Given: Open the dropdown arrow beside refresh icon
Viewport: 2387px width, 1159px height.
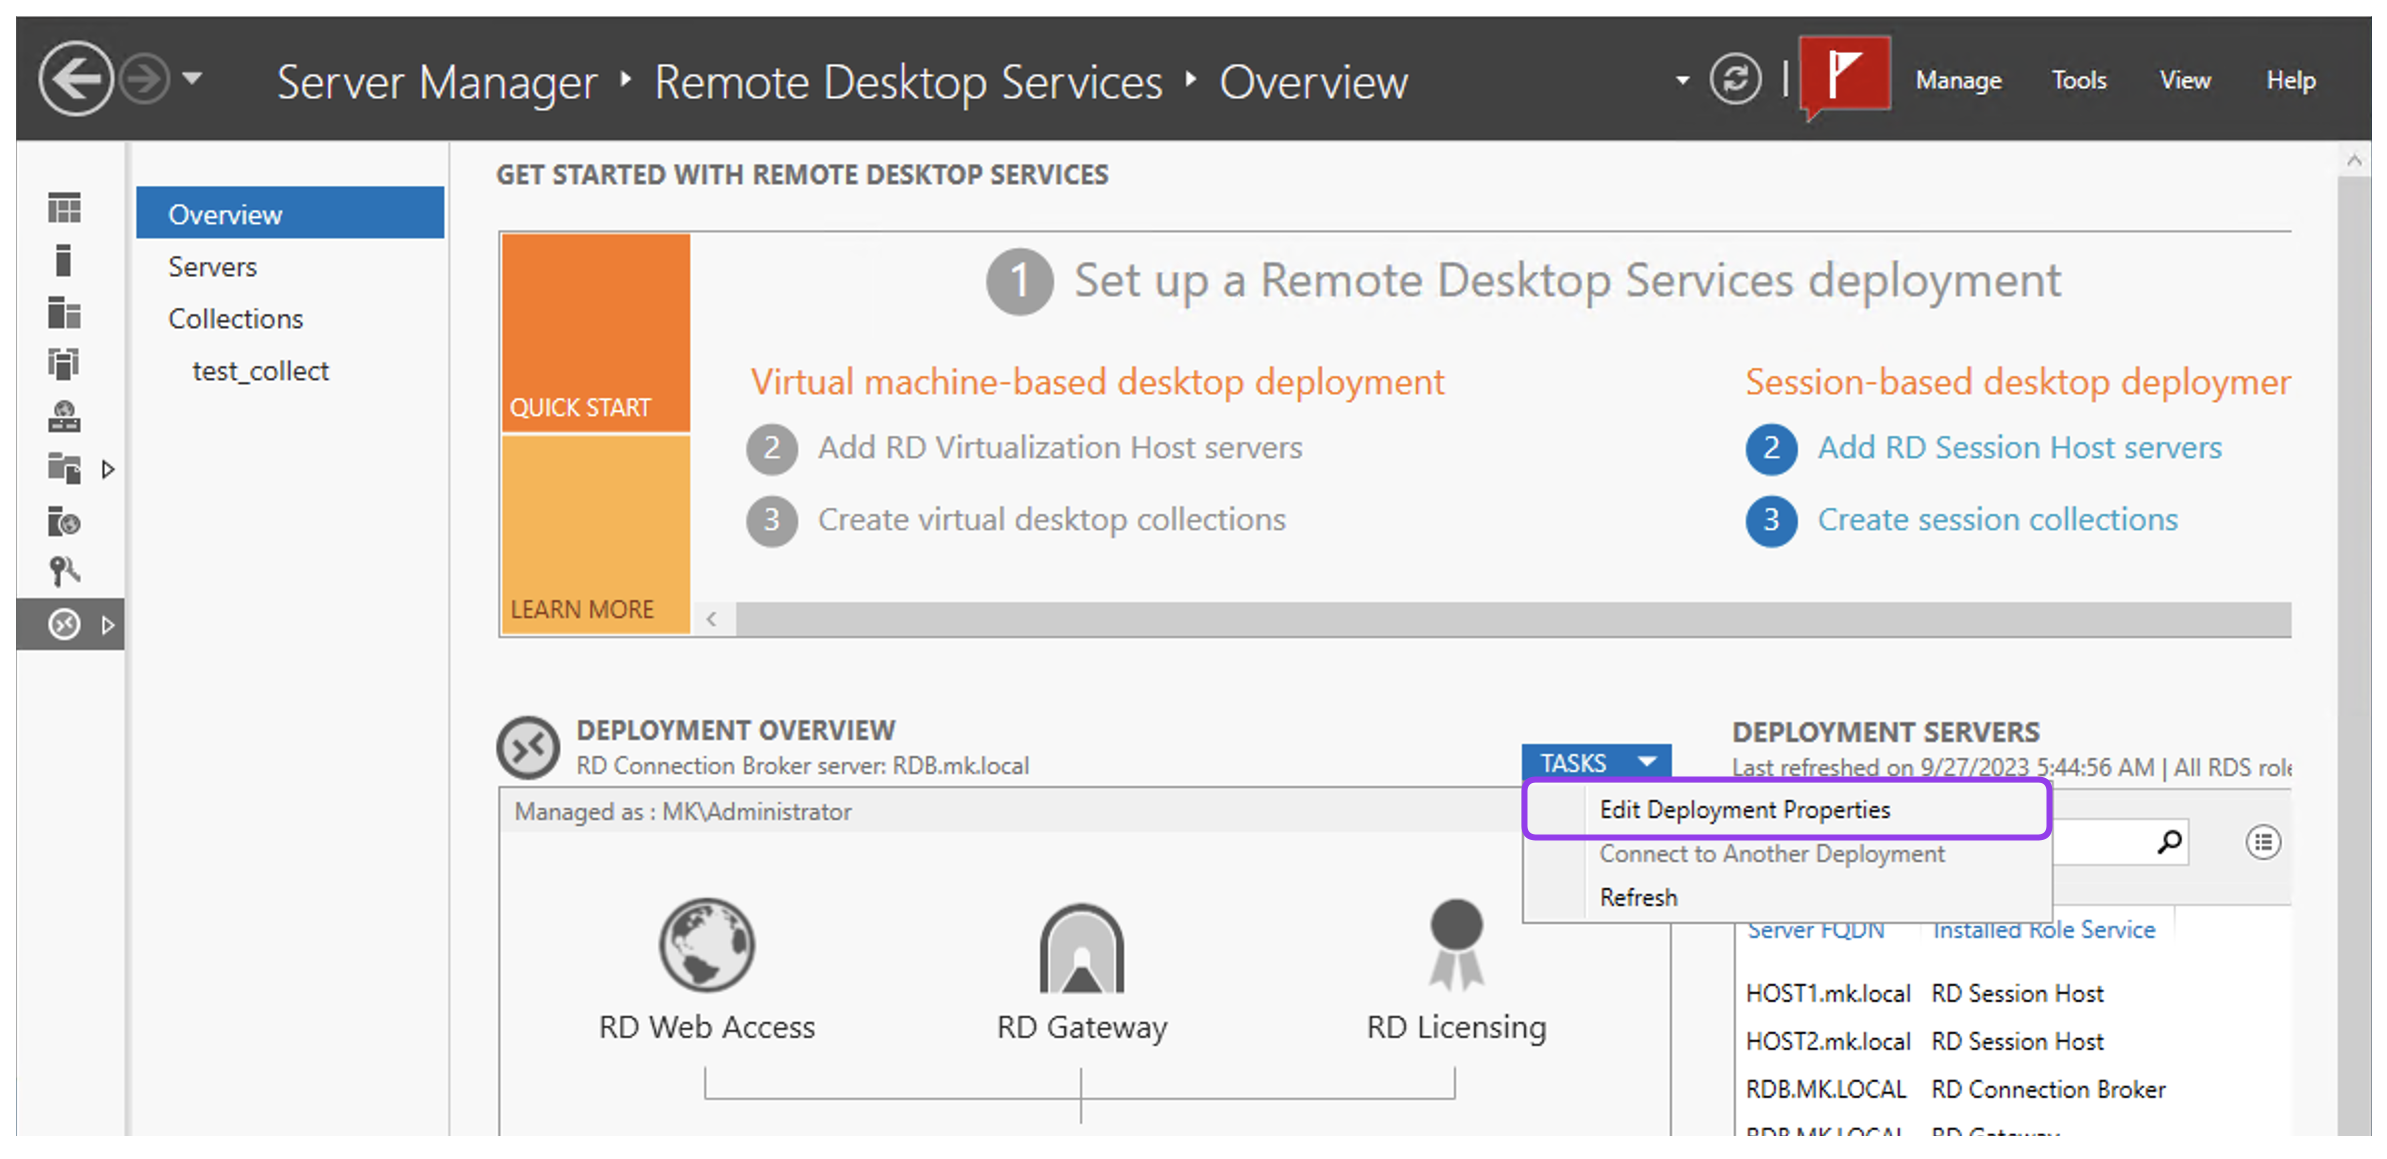Looking at the screenshot, I should 1682,80.
